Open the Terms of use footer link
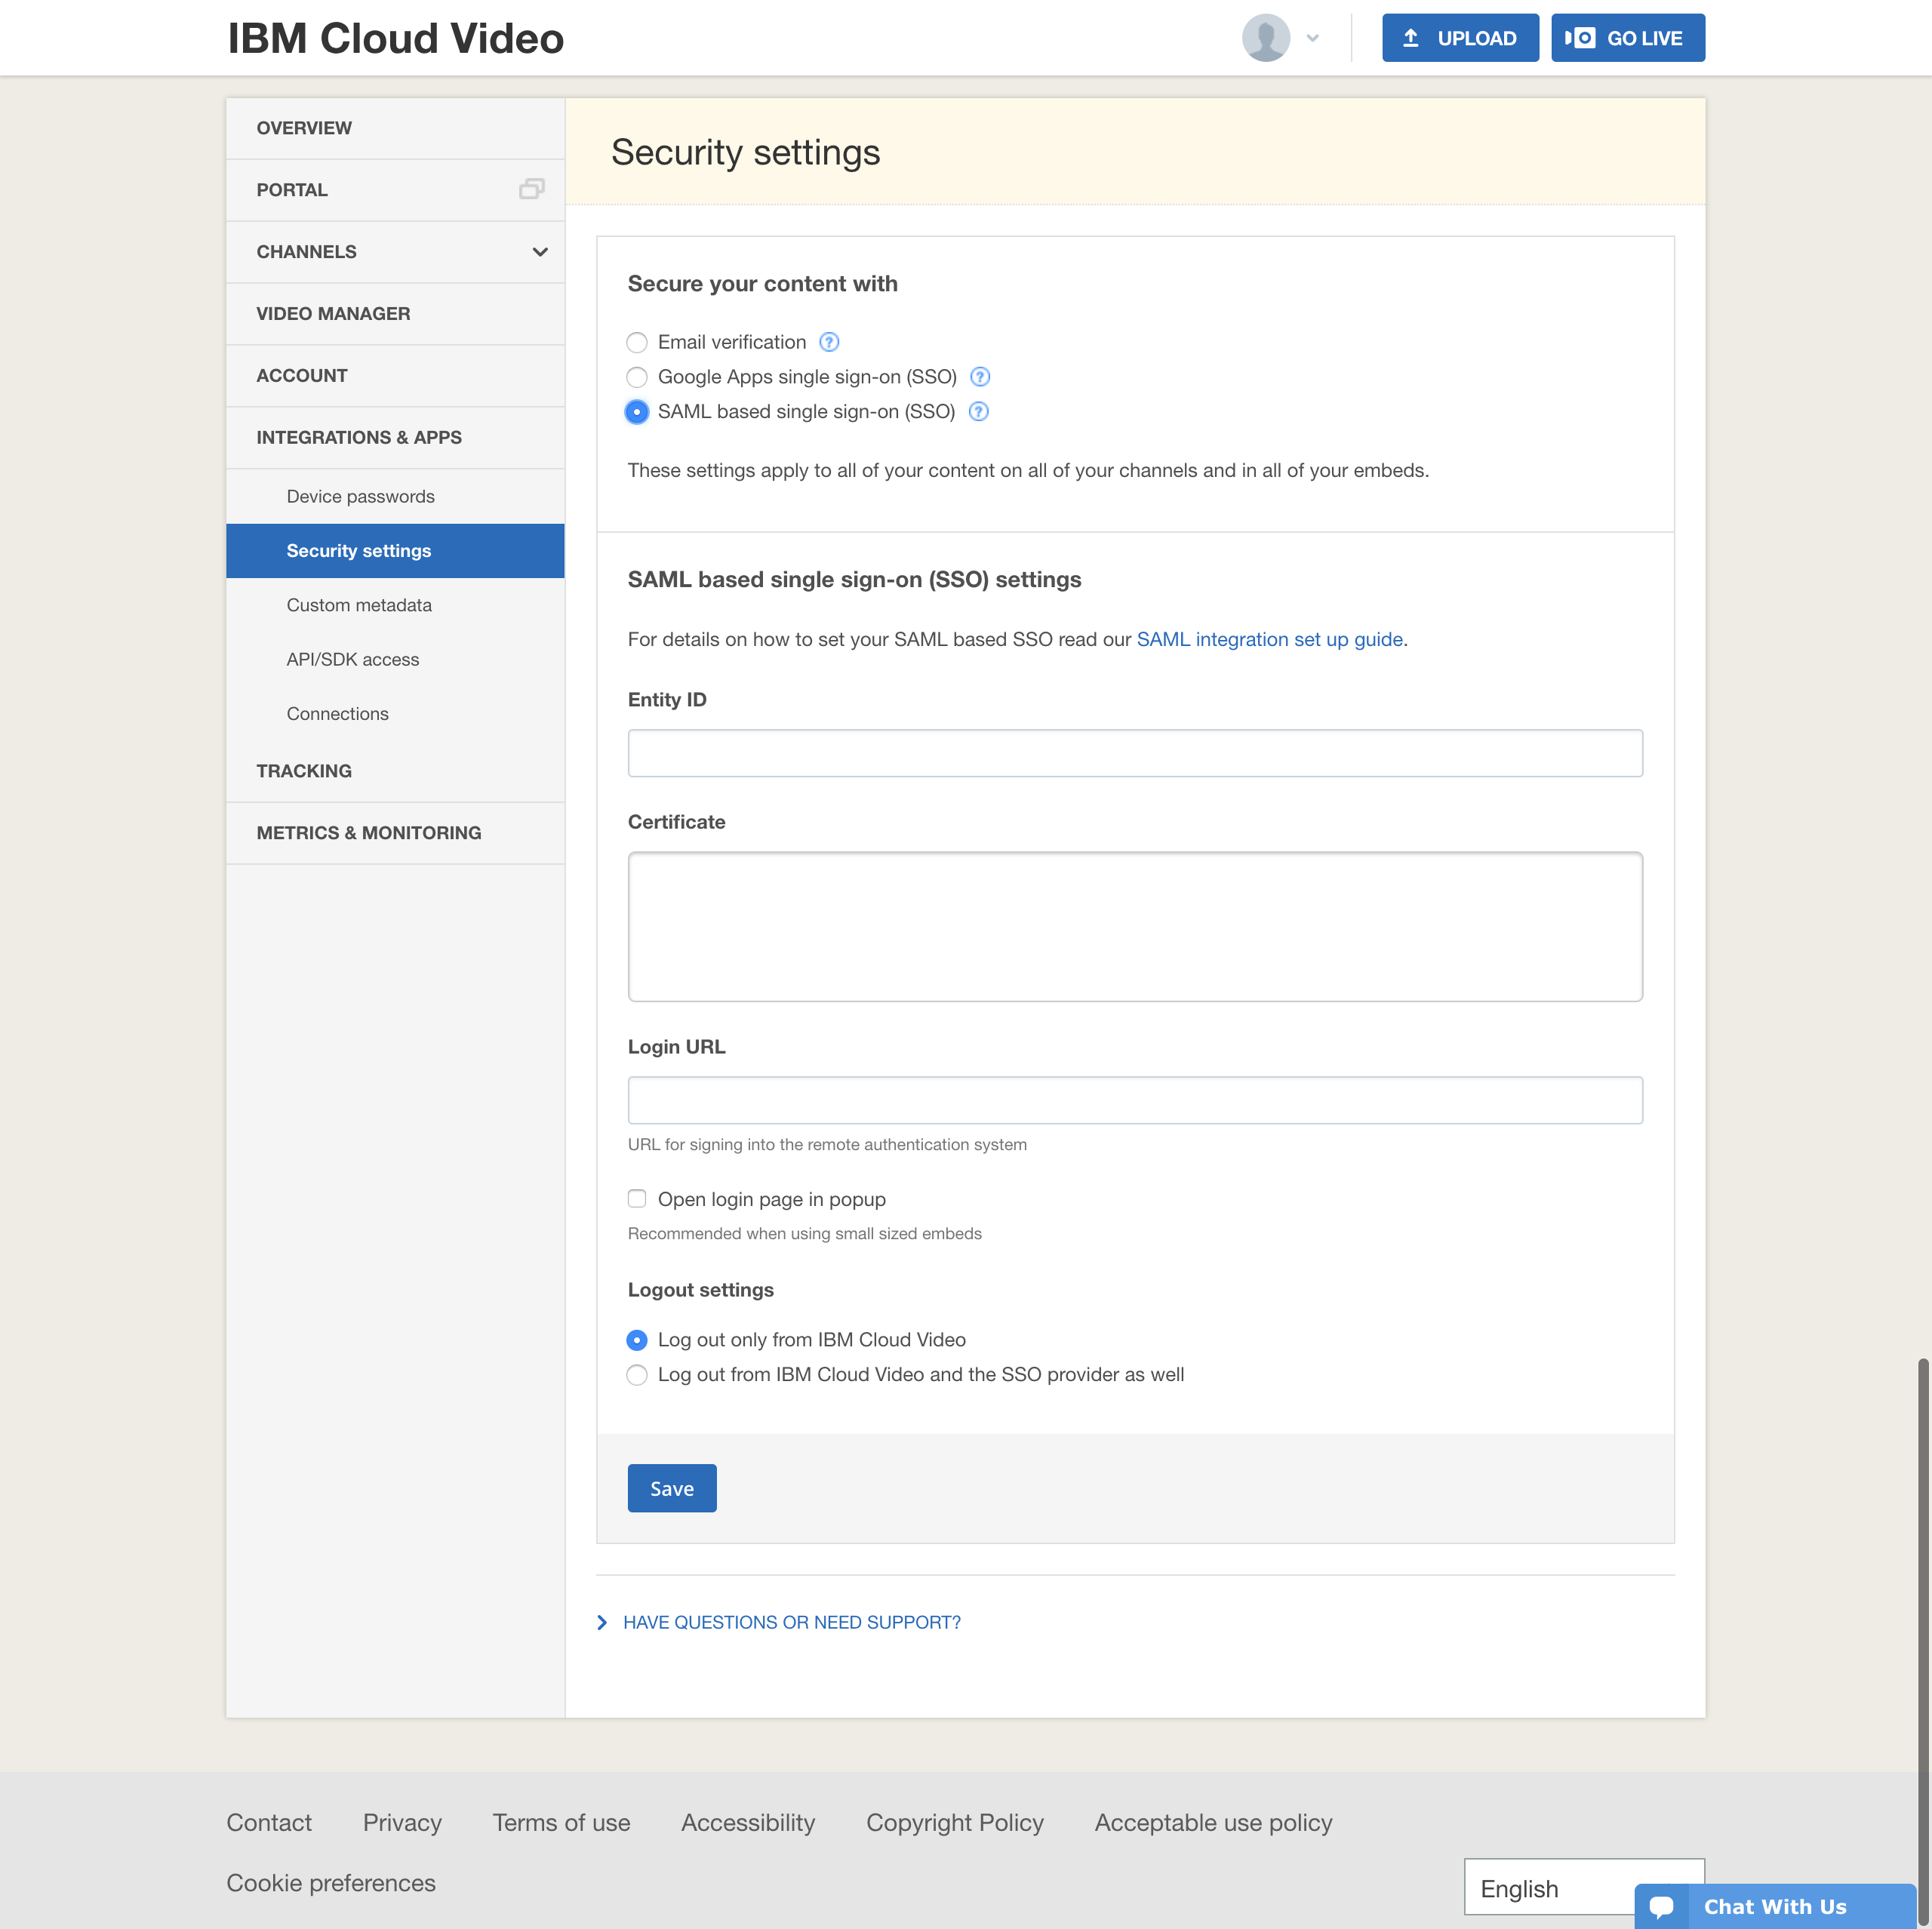Viewport: 1932px width, 1929px height. (561, 1823)
